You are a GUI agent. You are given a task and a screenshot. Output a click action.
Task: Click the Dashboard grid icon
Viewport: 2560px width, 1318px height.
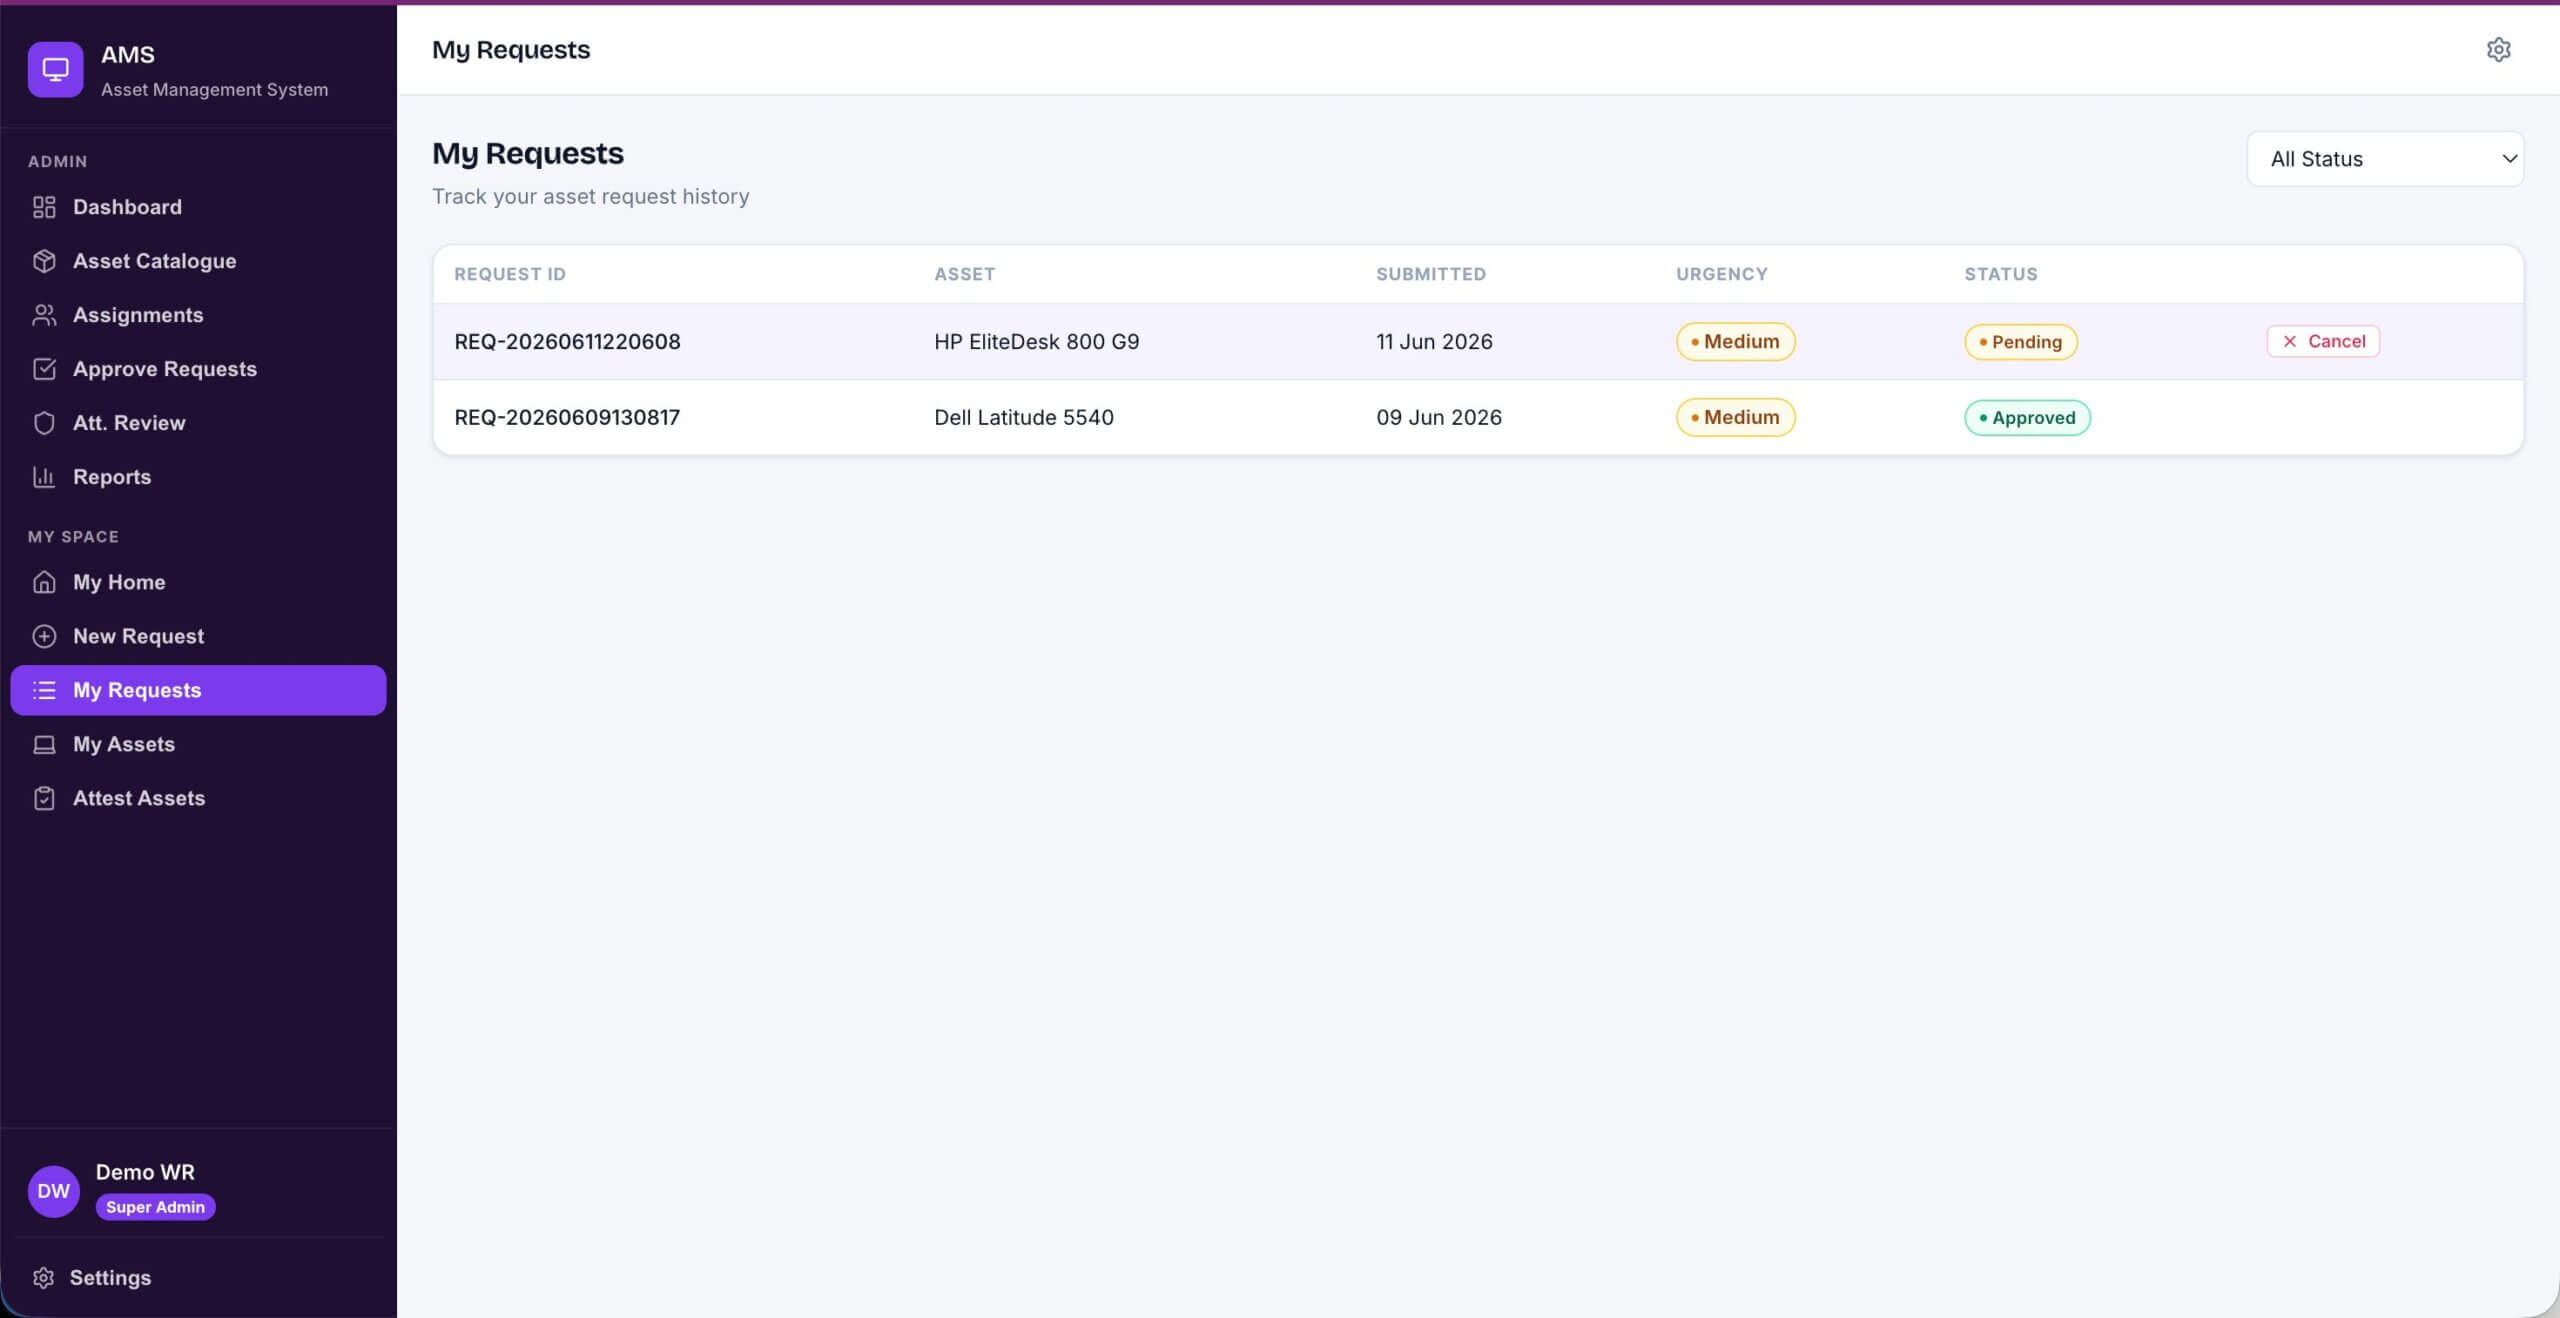(44, 207)
